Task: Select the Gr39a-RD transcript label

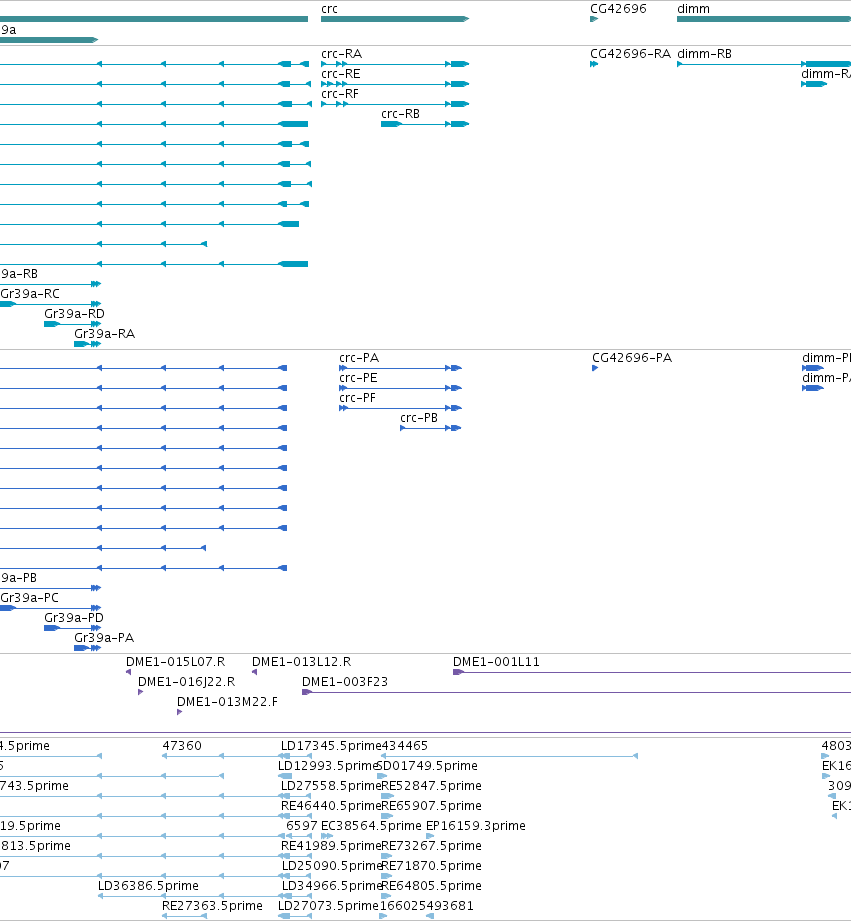Action: [x=75, y=314]
